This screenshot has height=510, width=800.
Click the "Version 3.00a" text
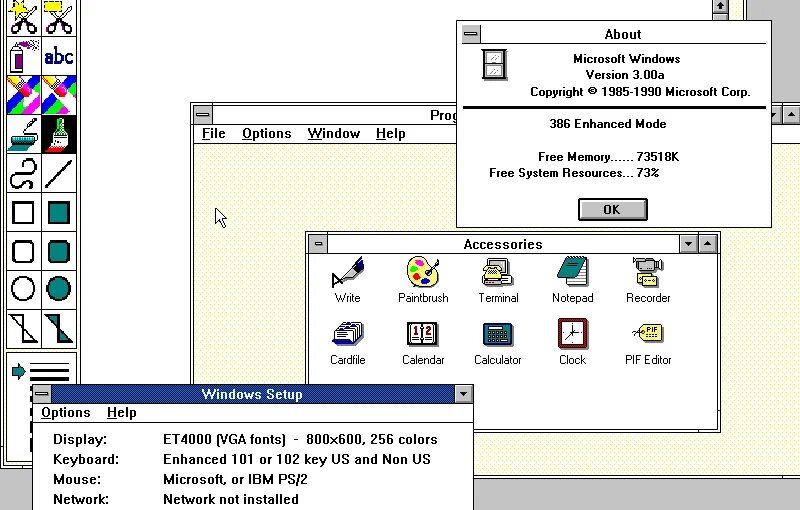coord(625,75)
